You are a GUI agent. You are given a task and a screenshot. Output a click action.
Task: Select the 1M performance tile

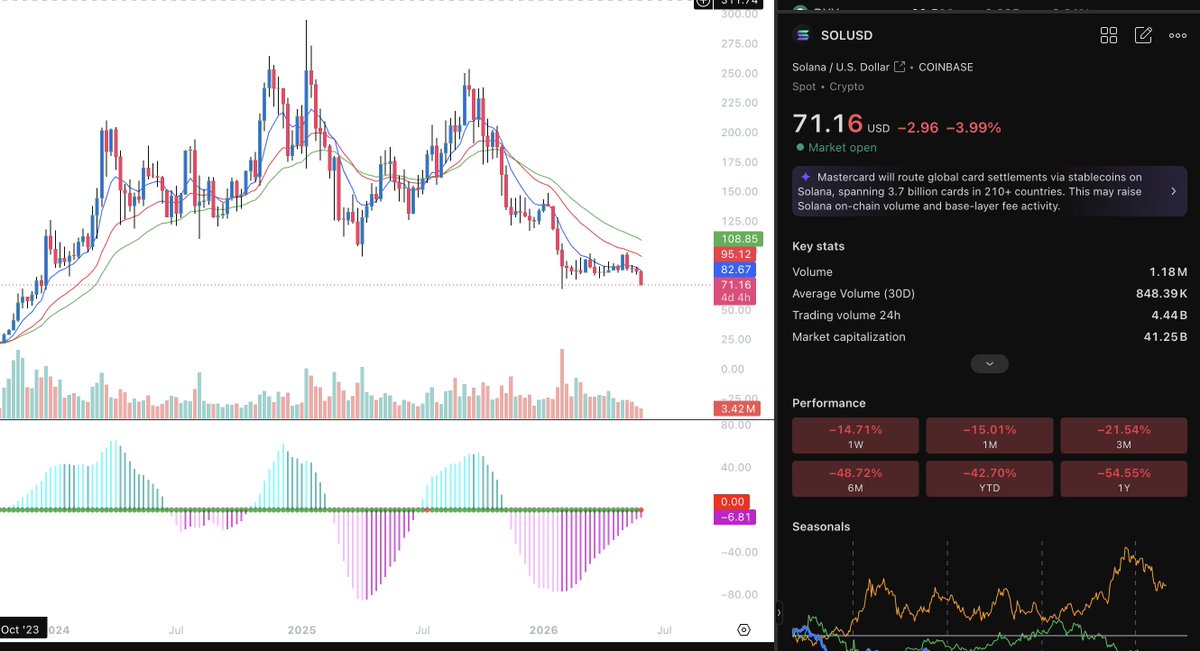click(989, 436)
